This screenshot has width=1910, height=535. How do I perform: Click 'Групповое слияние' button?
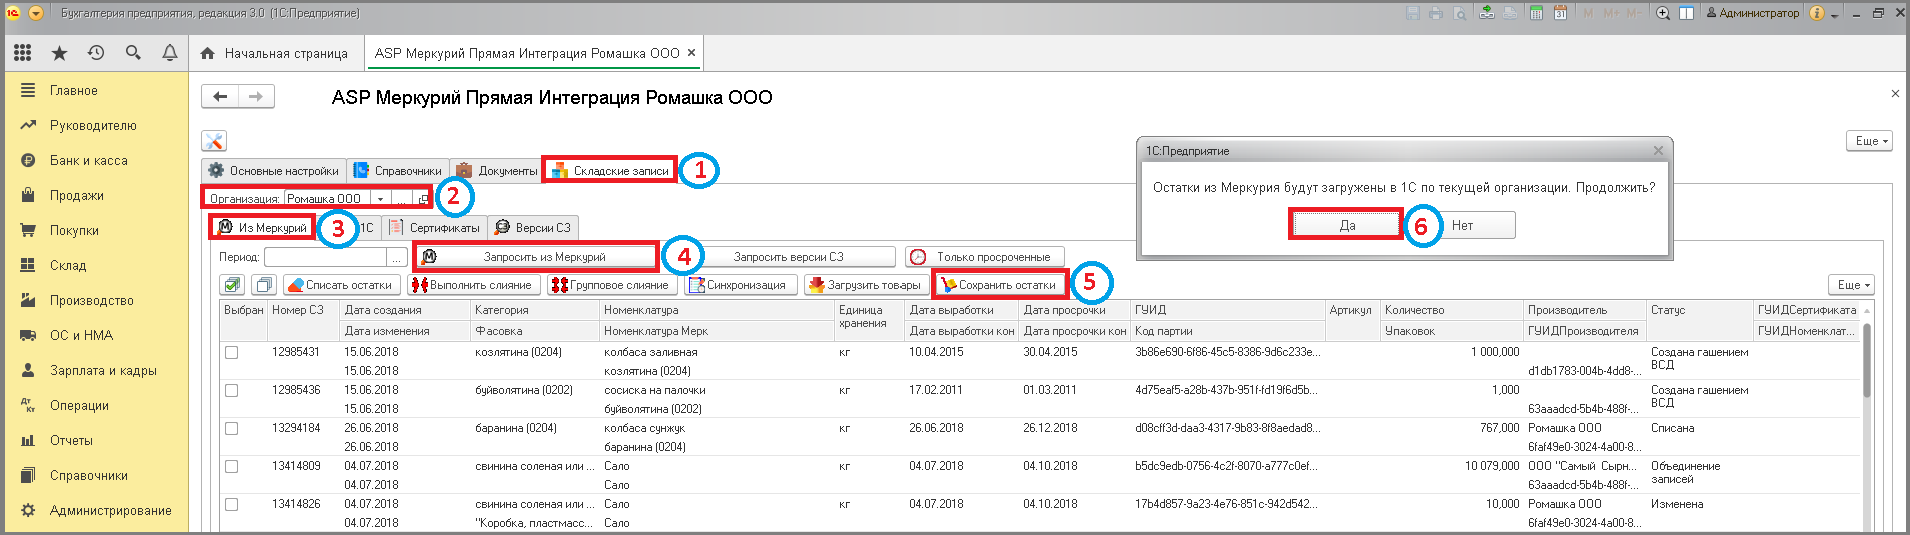(x=612, y=285)
